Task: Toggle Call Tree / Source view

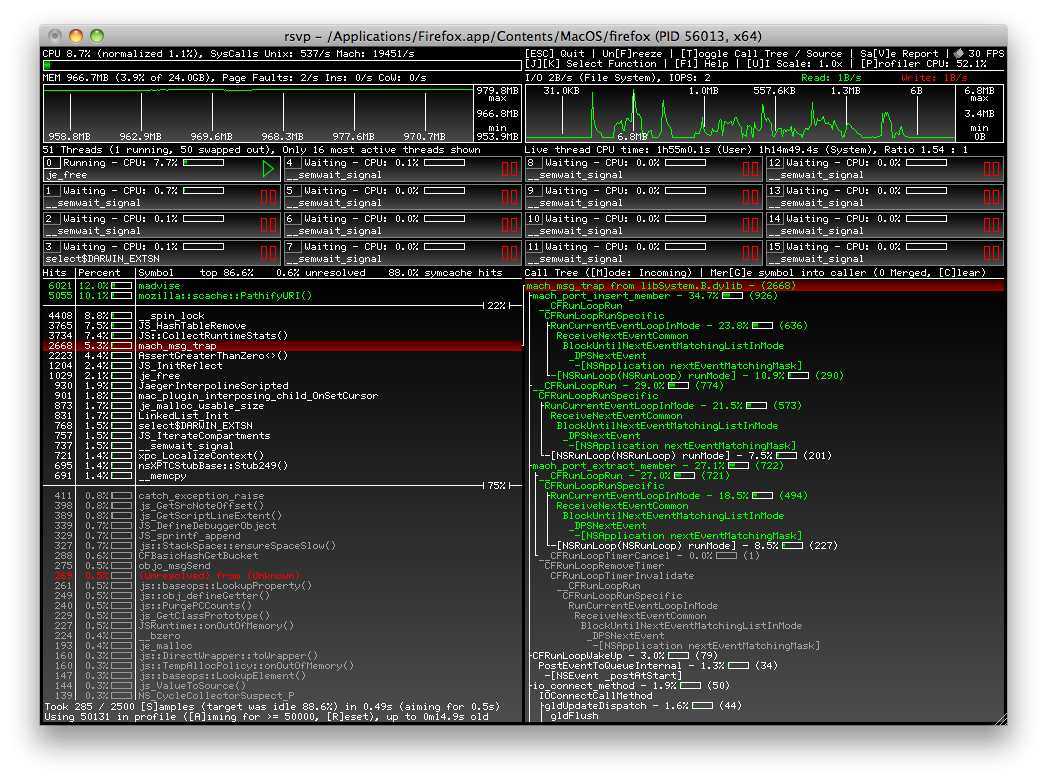Action: point(761,53)
